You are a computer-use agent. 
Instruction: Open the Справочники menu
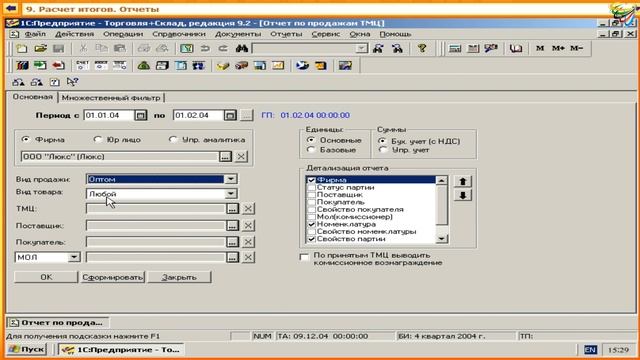[x=179, y=34]
